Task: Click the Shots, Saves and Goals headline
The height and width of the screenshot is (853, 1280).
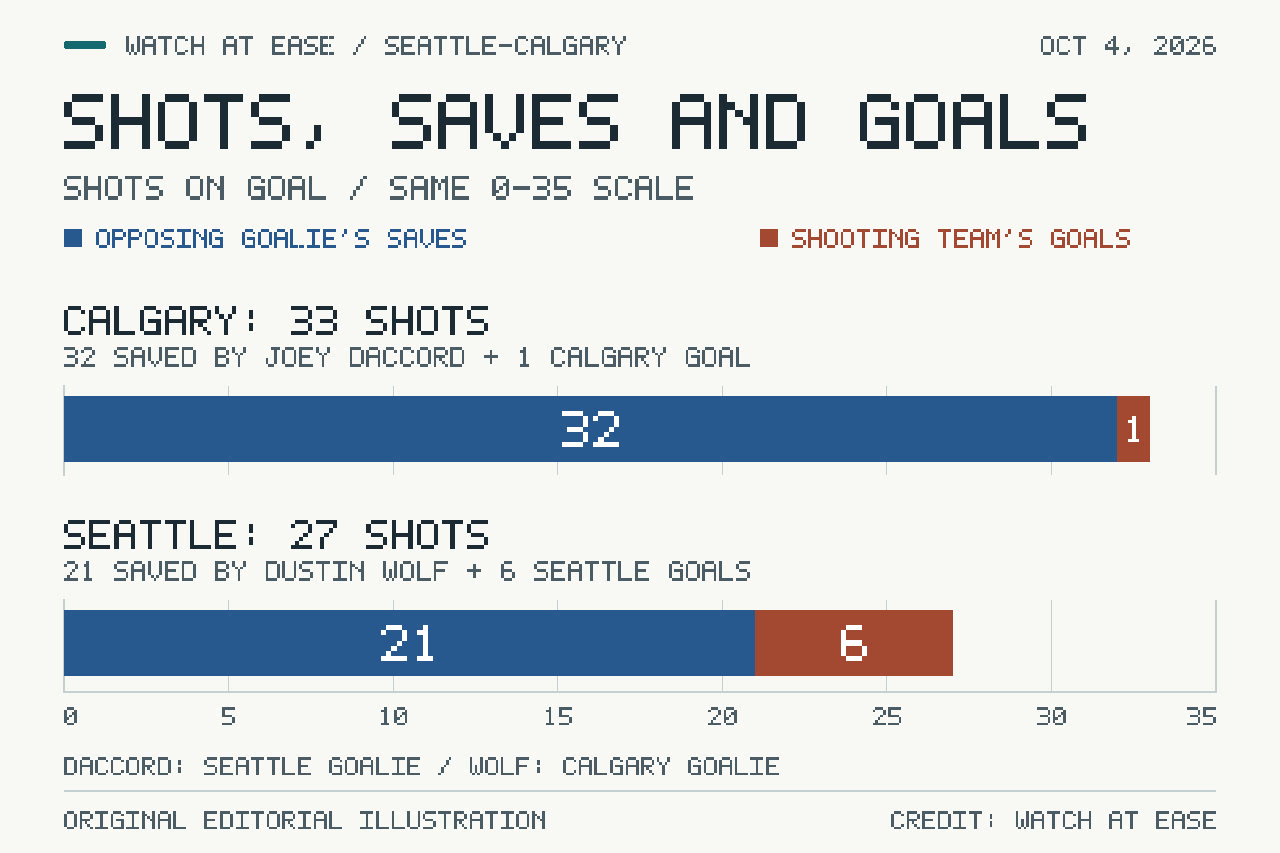Action: [575, 121]
